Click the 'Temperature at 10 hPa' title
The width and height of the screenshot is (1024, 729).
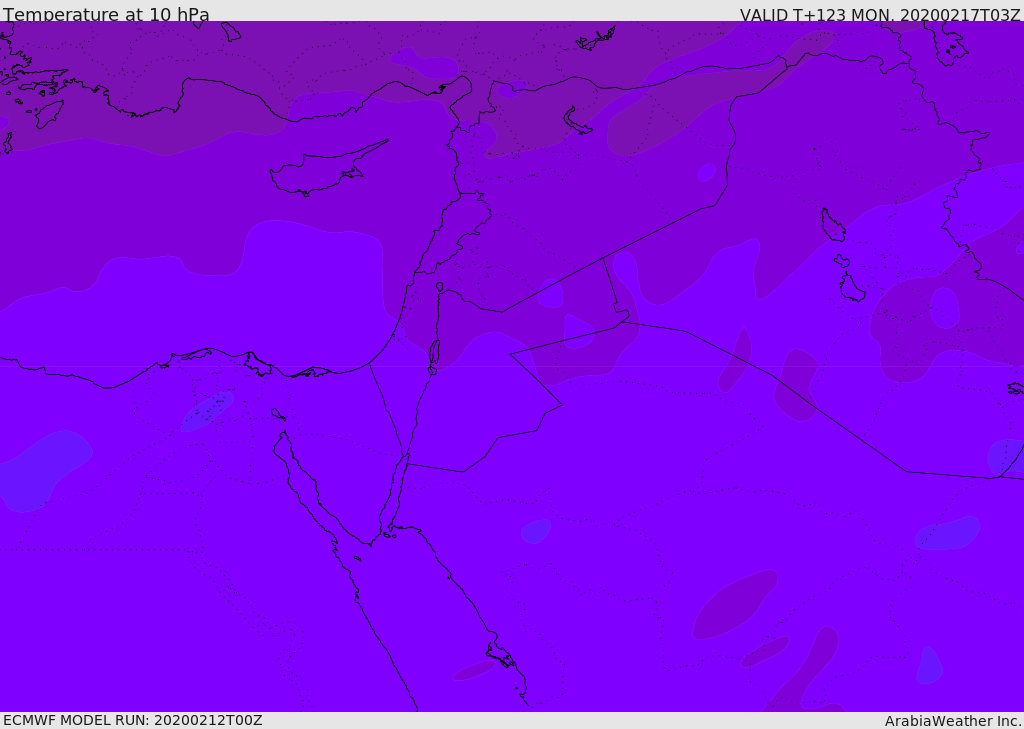106,14
